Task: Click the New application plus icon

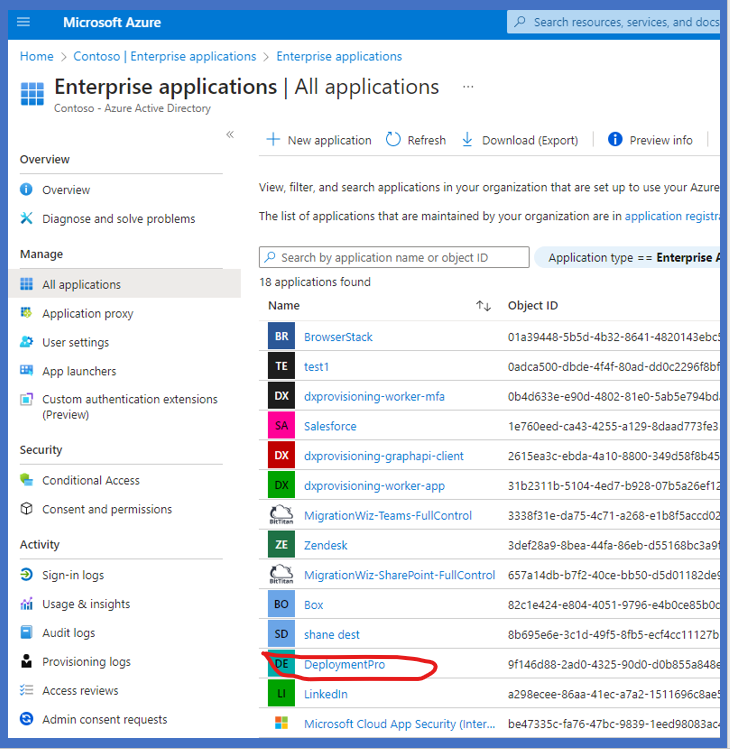Action: click(x=273, y=139)
